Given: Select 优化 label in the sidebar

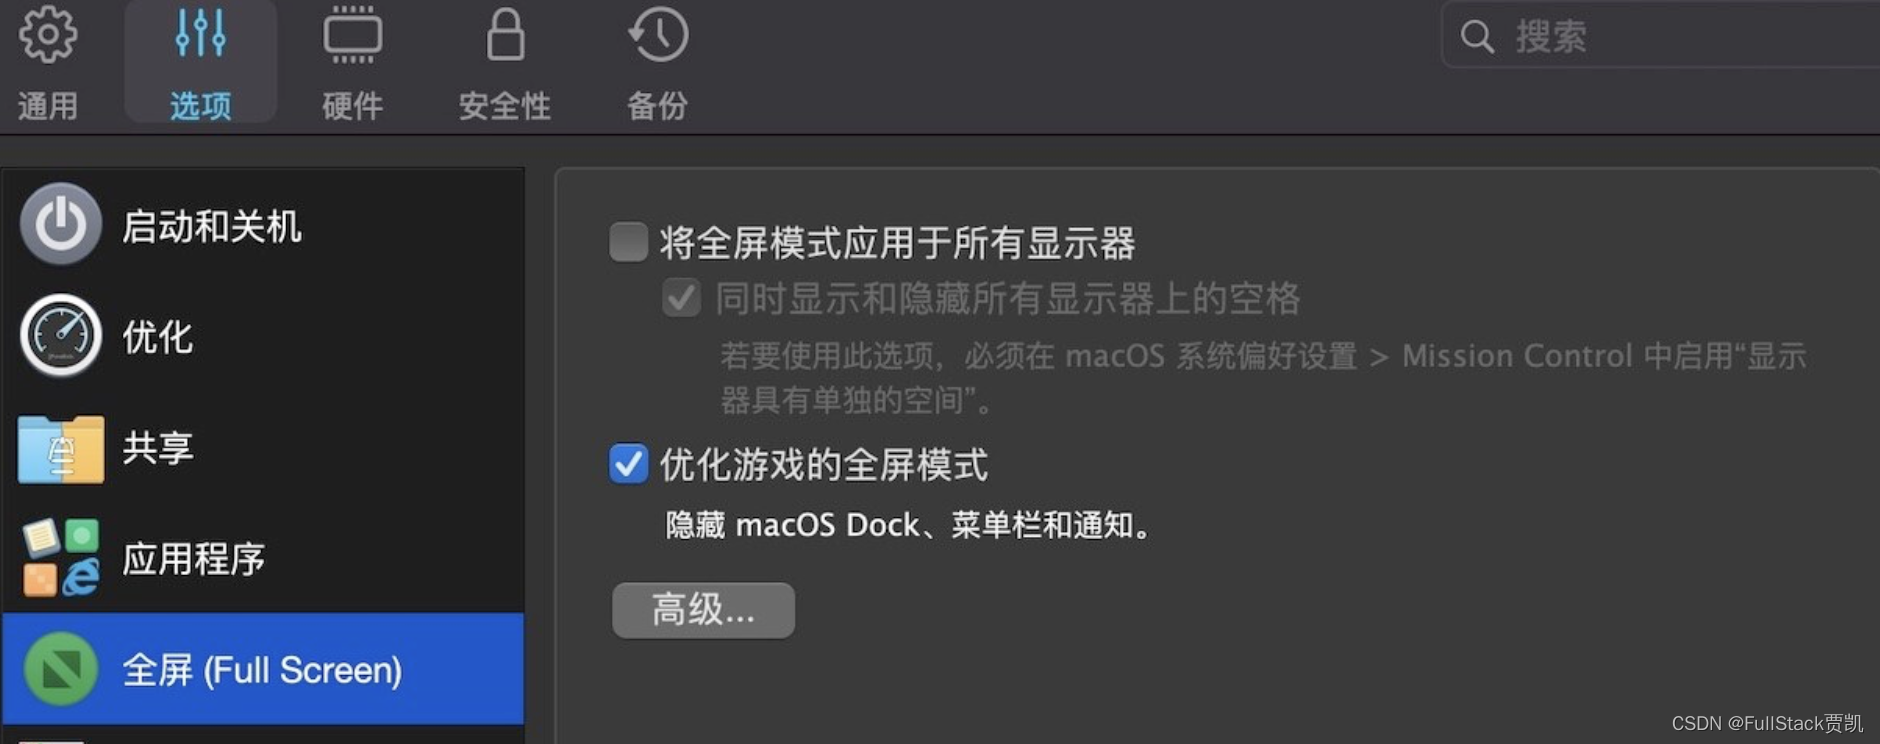Looking at the screenshot, I should (x=157, y=337).
